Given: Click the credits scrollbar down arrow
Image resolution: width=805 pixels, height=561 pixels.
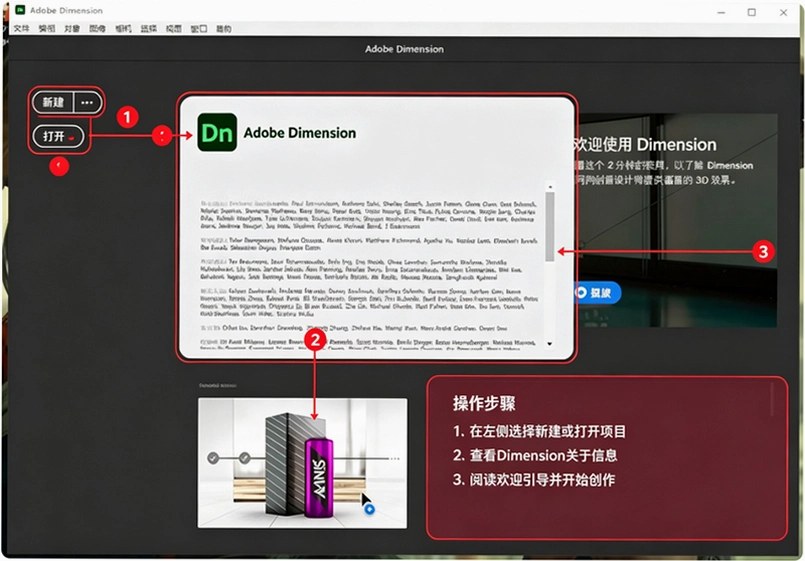Looking at the screenshot, I should pos(550,343).
